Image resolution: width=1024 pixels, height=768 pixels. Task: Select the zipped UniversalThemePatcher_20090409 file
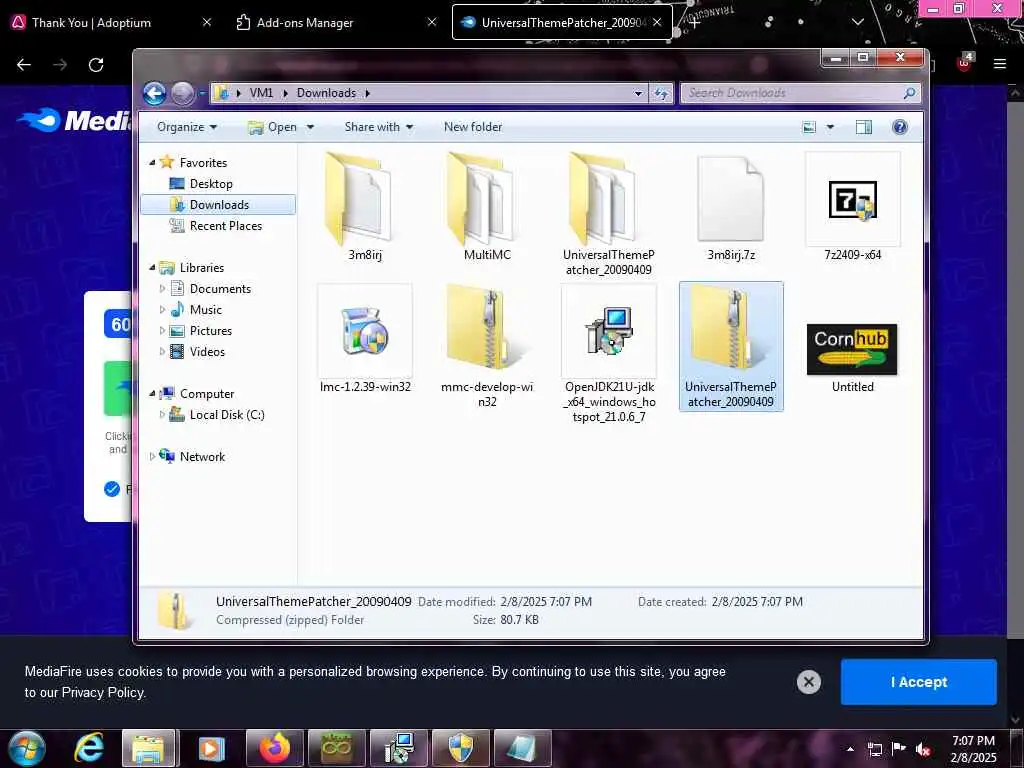coord(731,346)
